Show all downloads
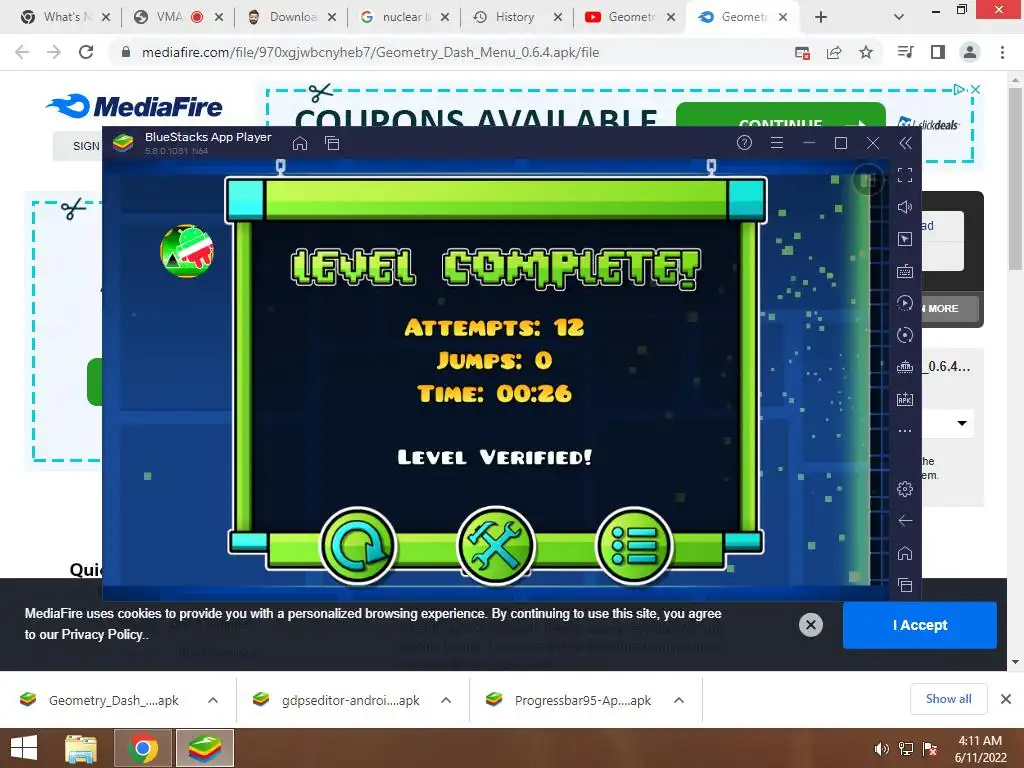Viewport: 1024px width, 768px height. point(948,699)
